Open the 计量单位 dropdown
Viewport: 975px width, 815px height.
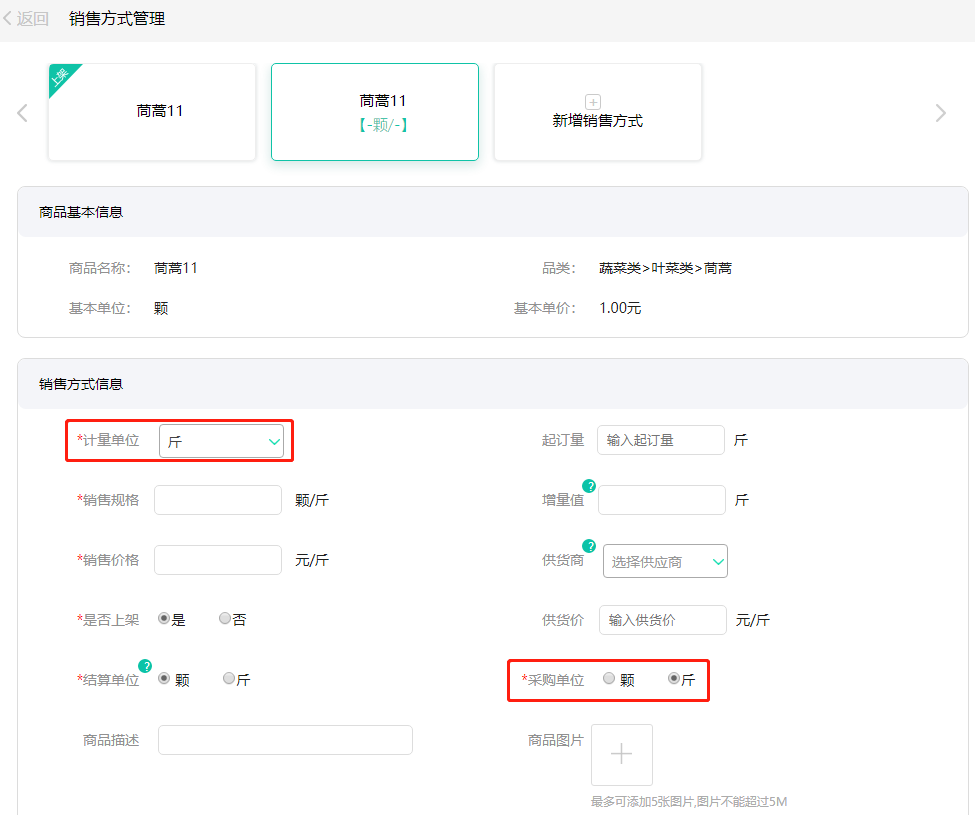(x=222, y=440)
